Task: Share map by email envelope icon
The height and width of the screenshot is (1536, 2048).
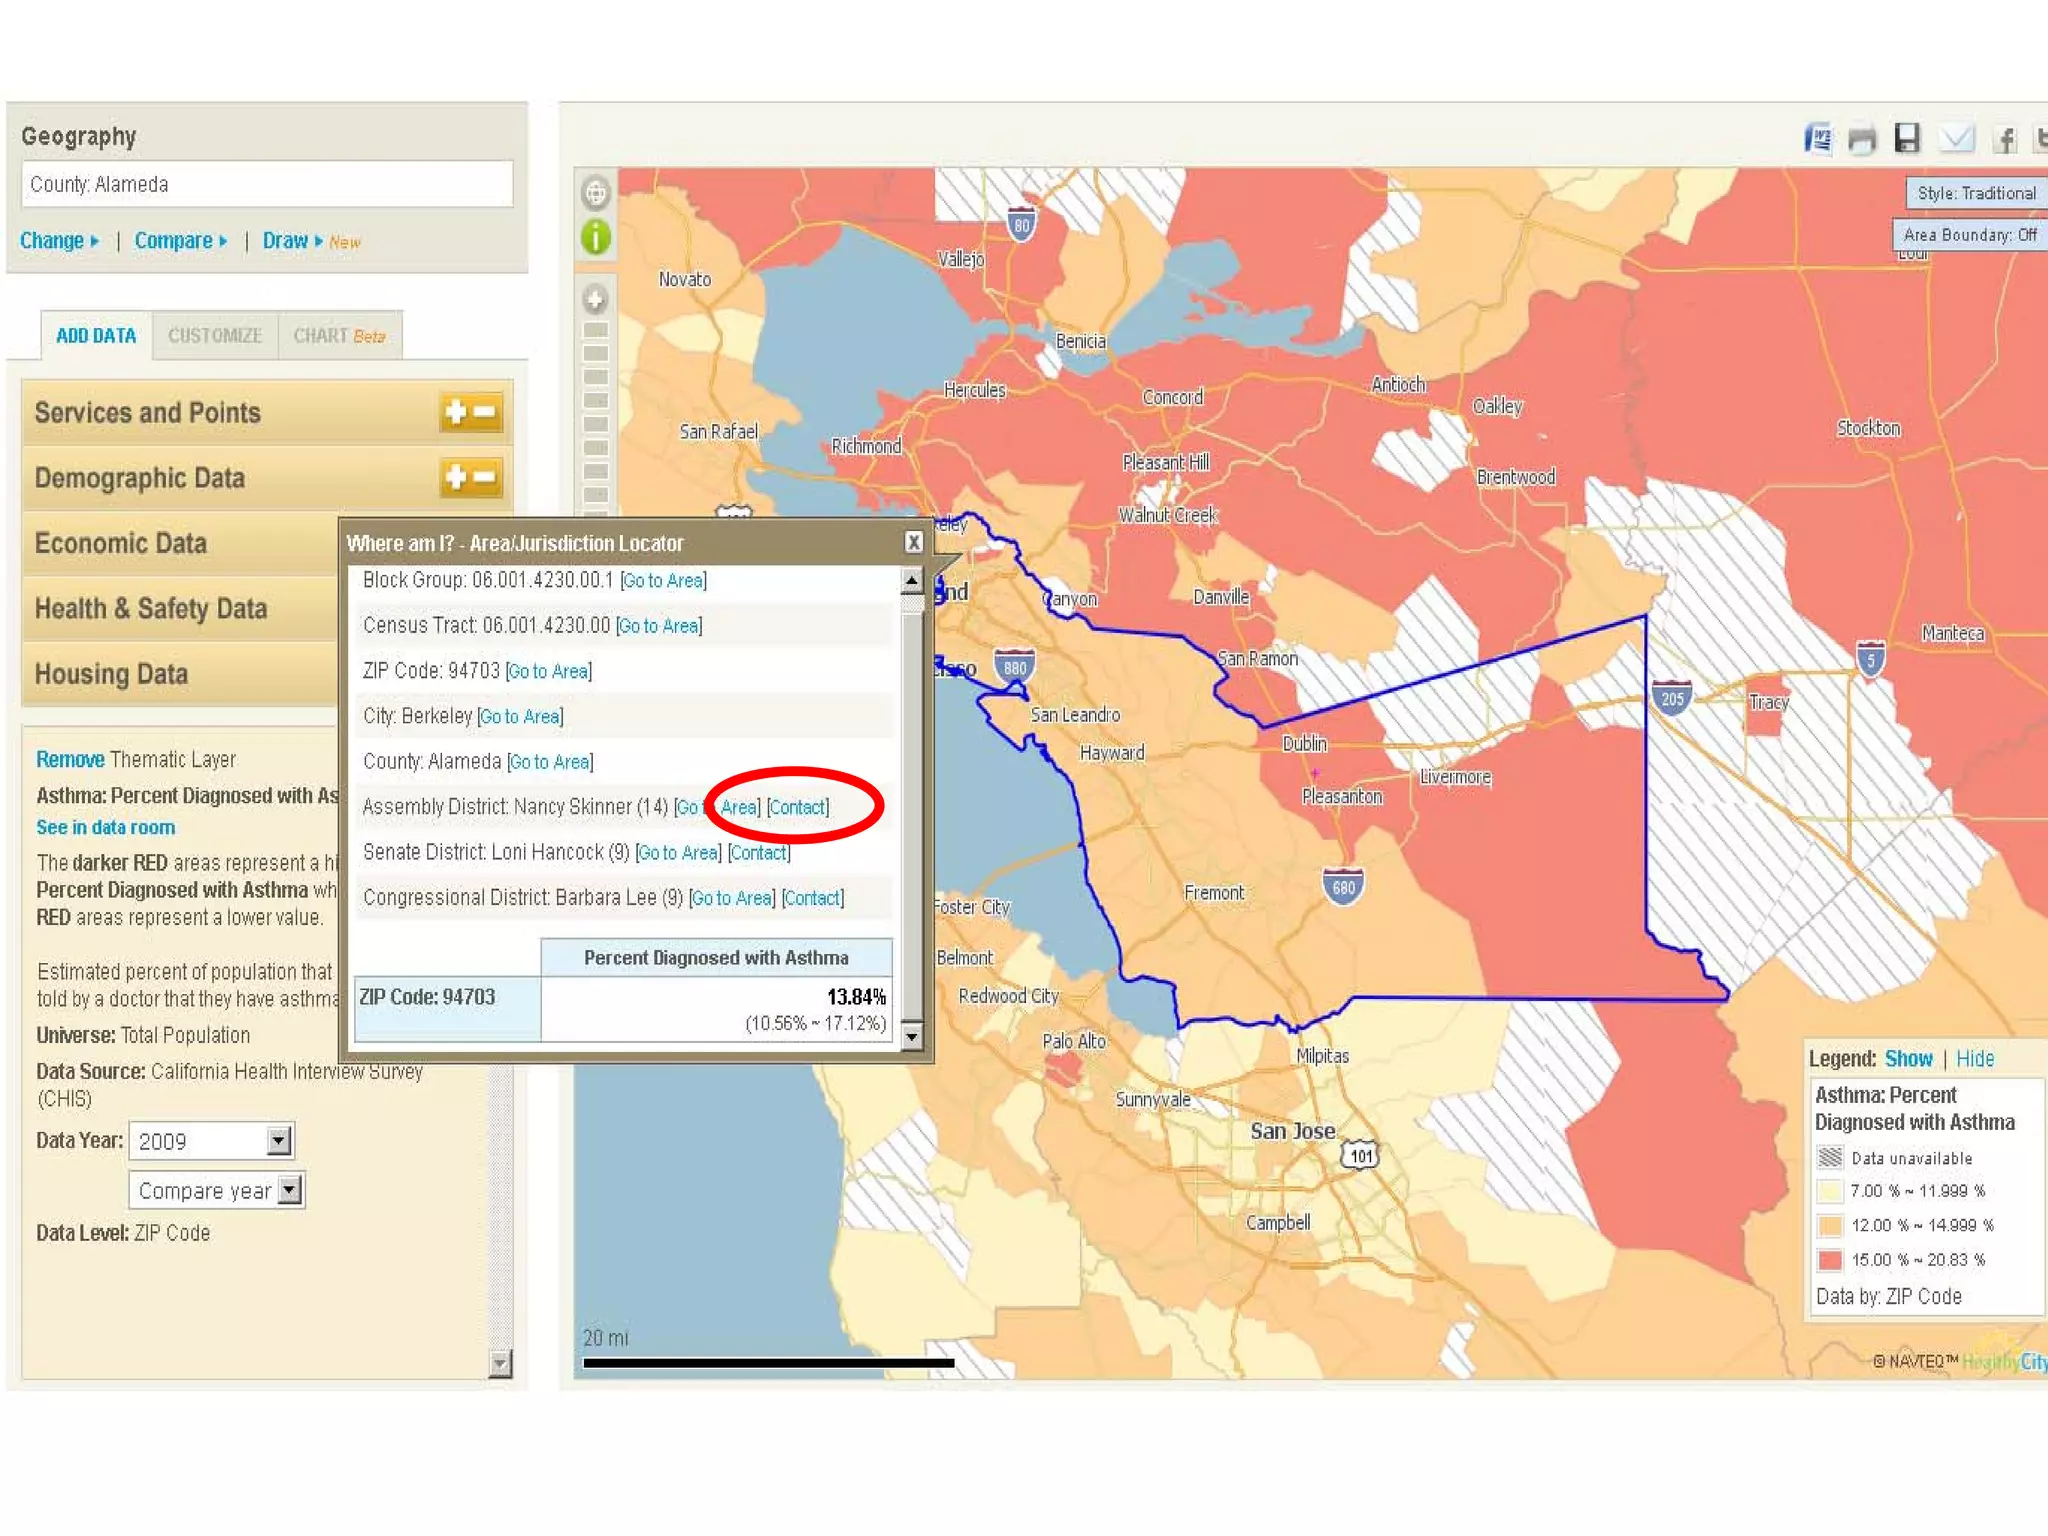Action: tap(1955, 139)
